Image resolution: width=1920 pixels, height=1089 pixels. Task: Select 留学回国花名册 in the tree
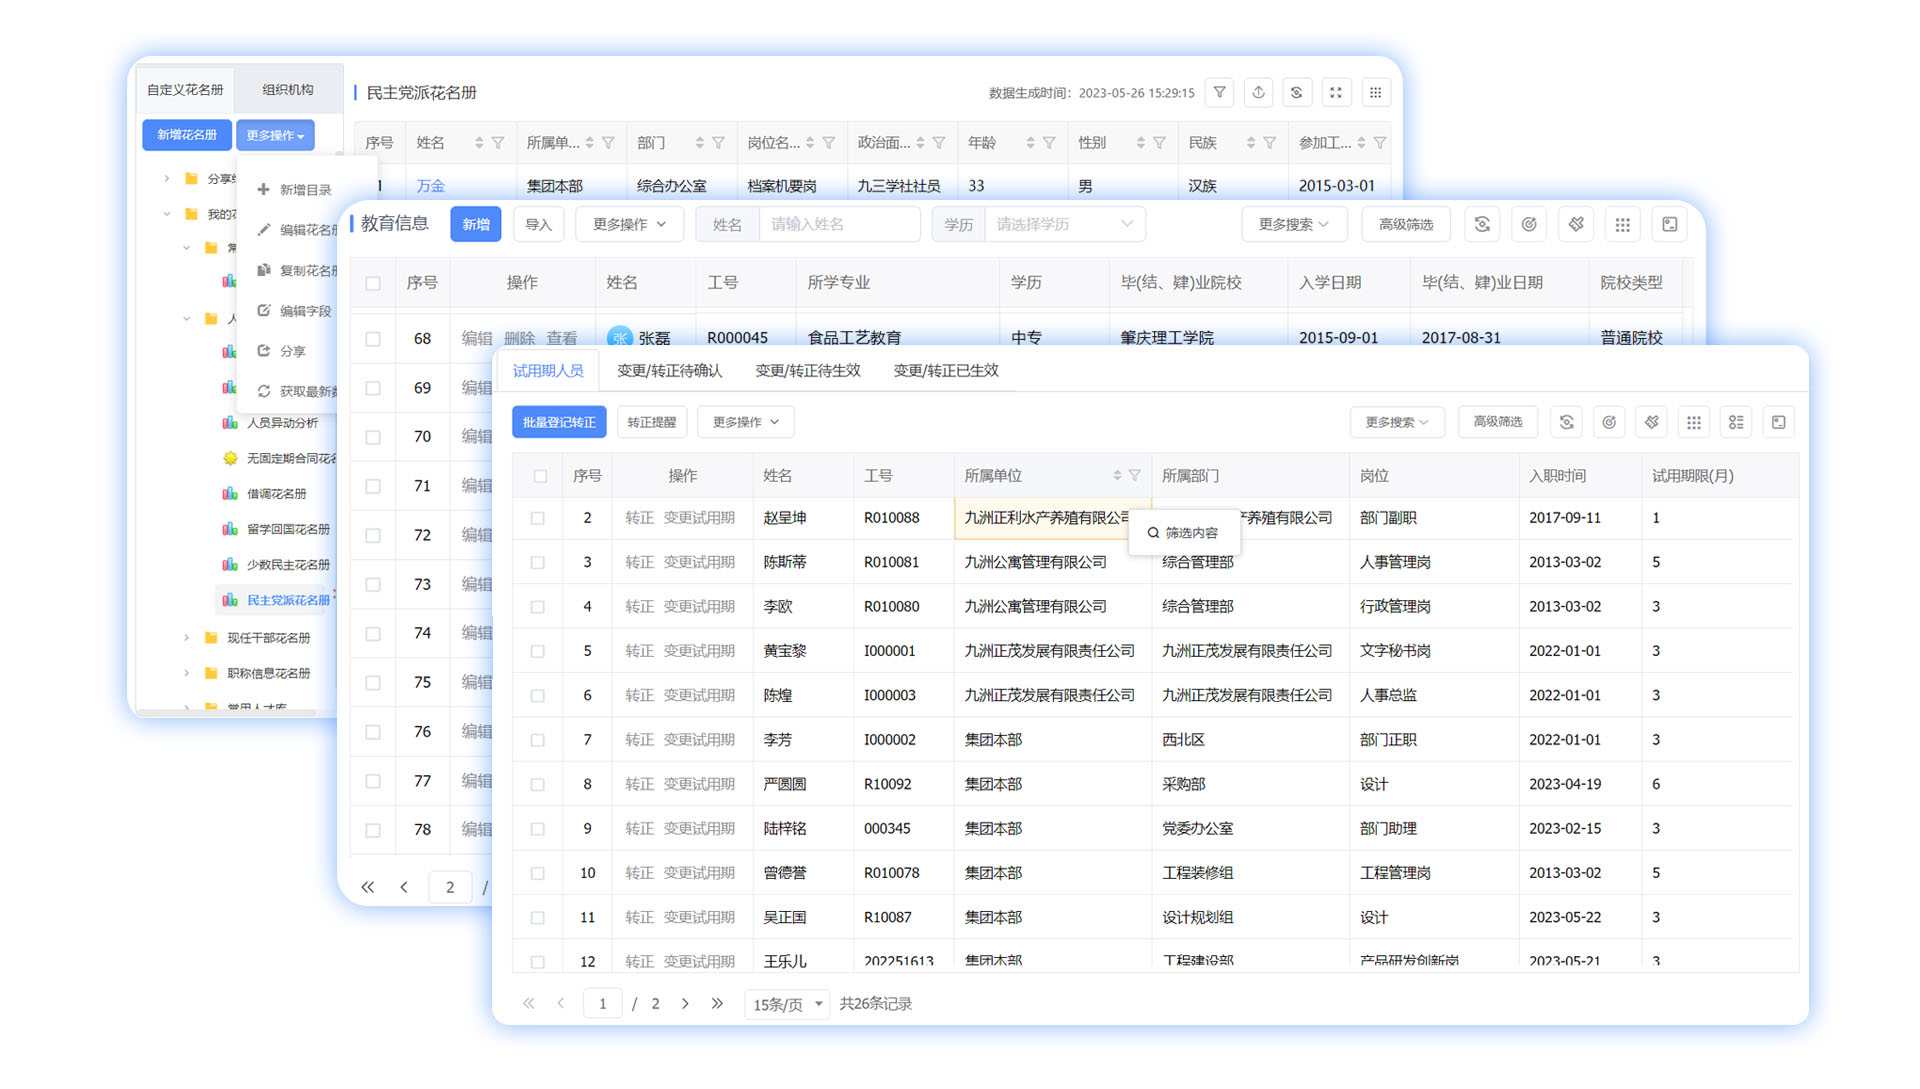[288, 529]
